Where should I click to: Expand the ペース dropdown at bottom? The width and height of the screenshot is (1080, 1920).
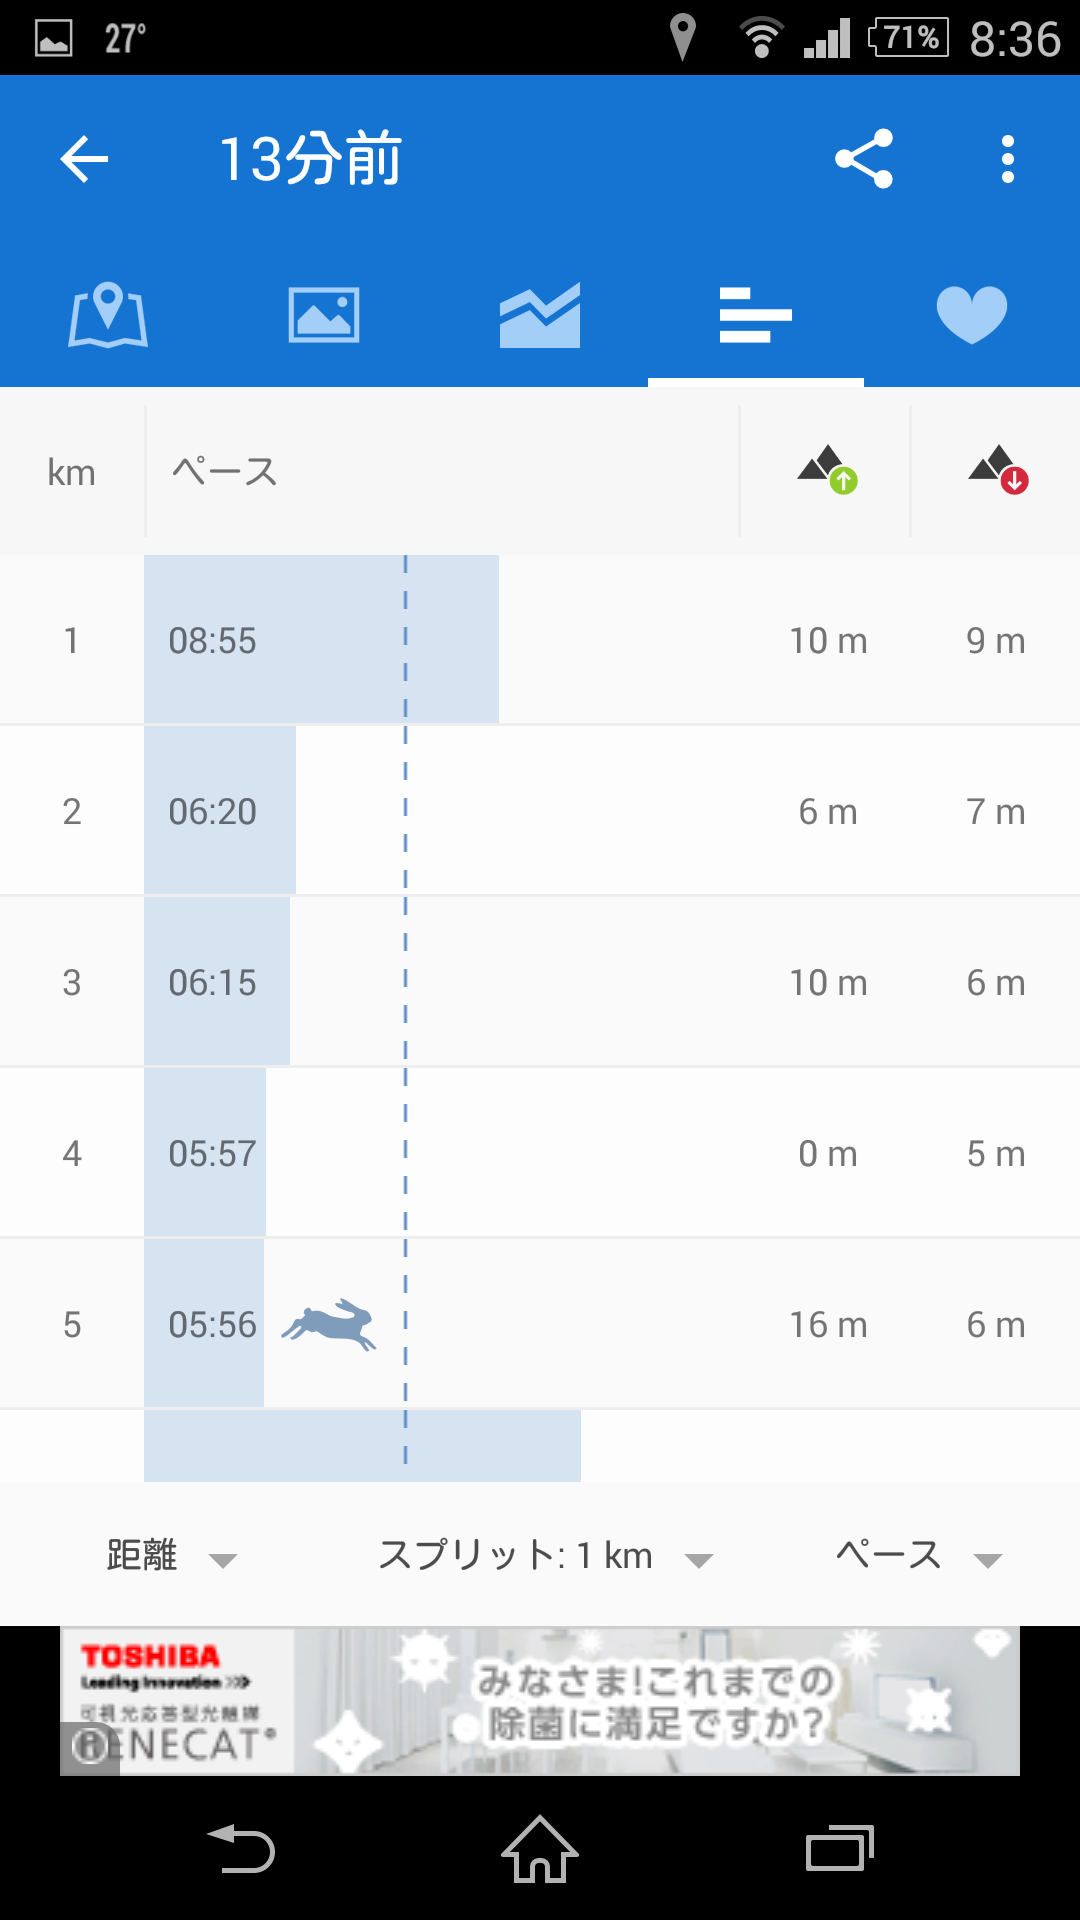click(918, 1556)
